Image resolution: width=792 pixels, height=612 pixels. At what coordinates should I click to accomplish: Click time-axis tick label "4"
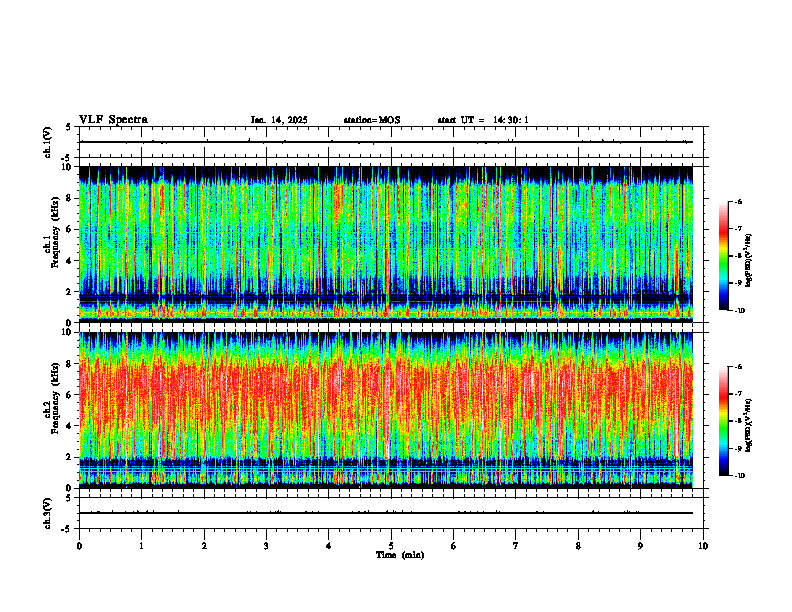tap(329, 546)
